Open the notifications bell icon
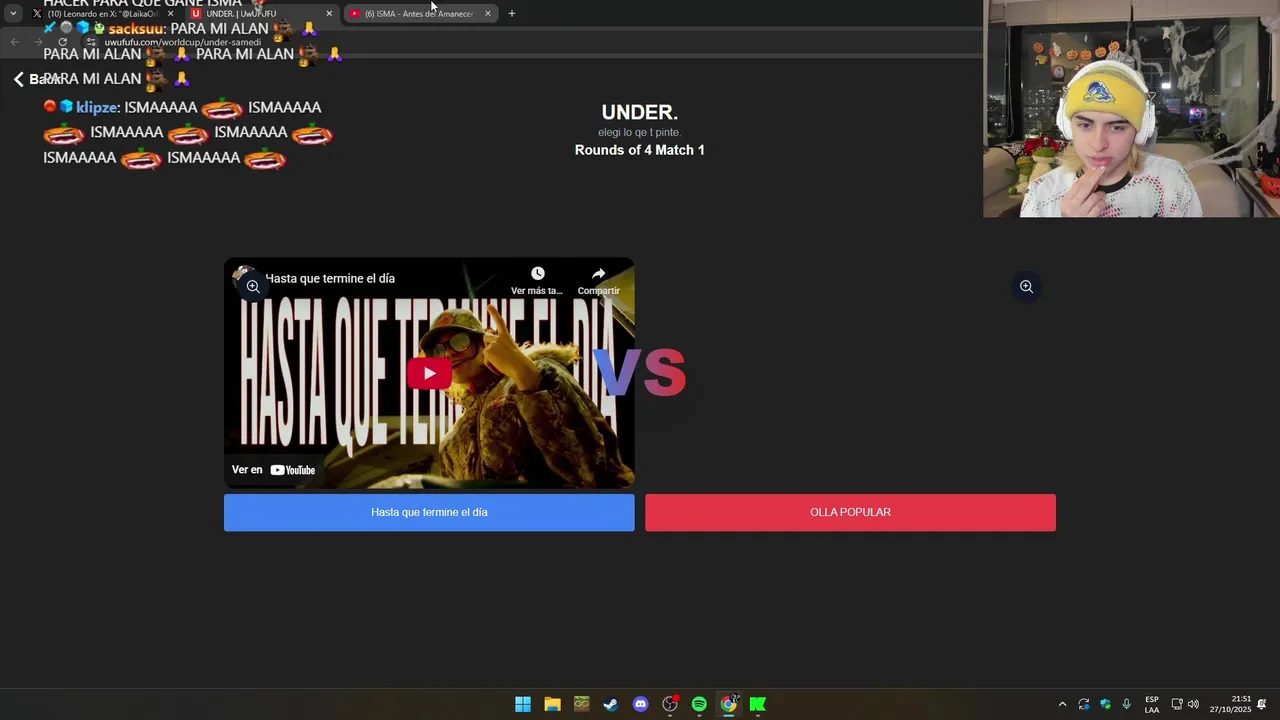 (x=1262, y=704)
